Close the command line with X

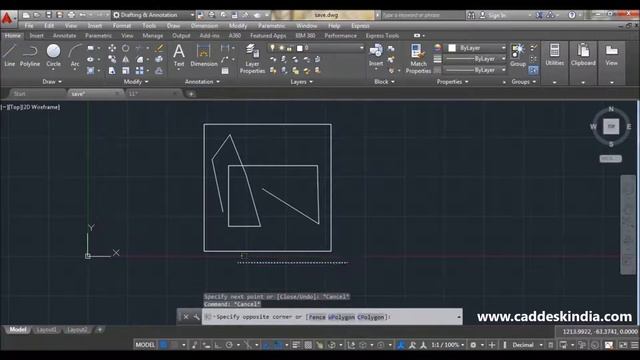point(186,317)
